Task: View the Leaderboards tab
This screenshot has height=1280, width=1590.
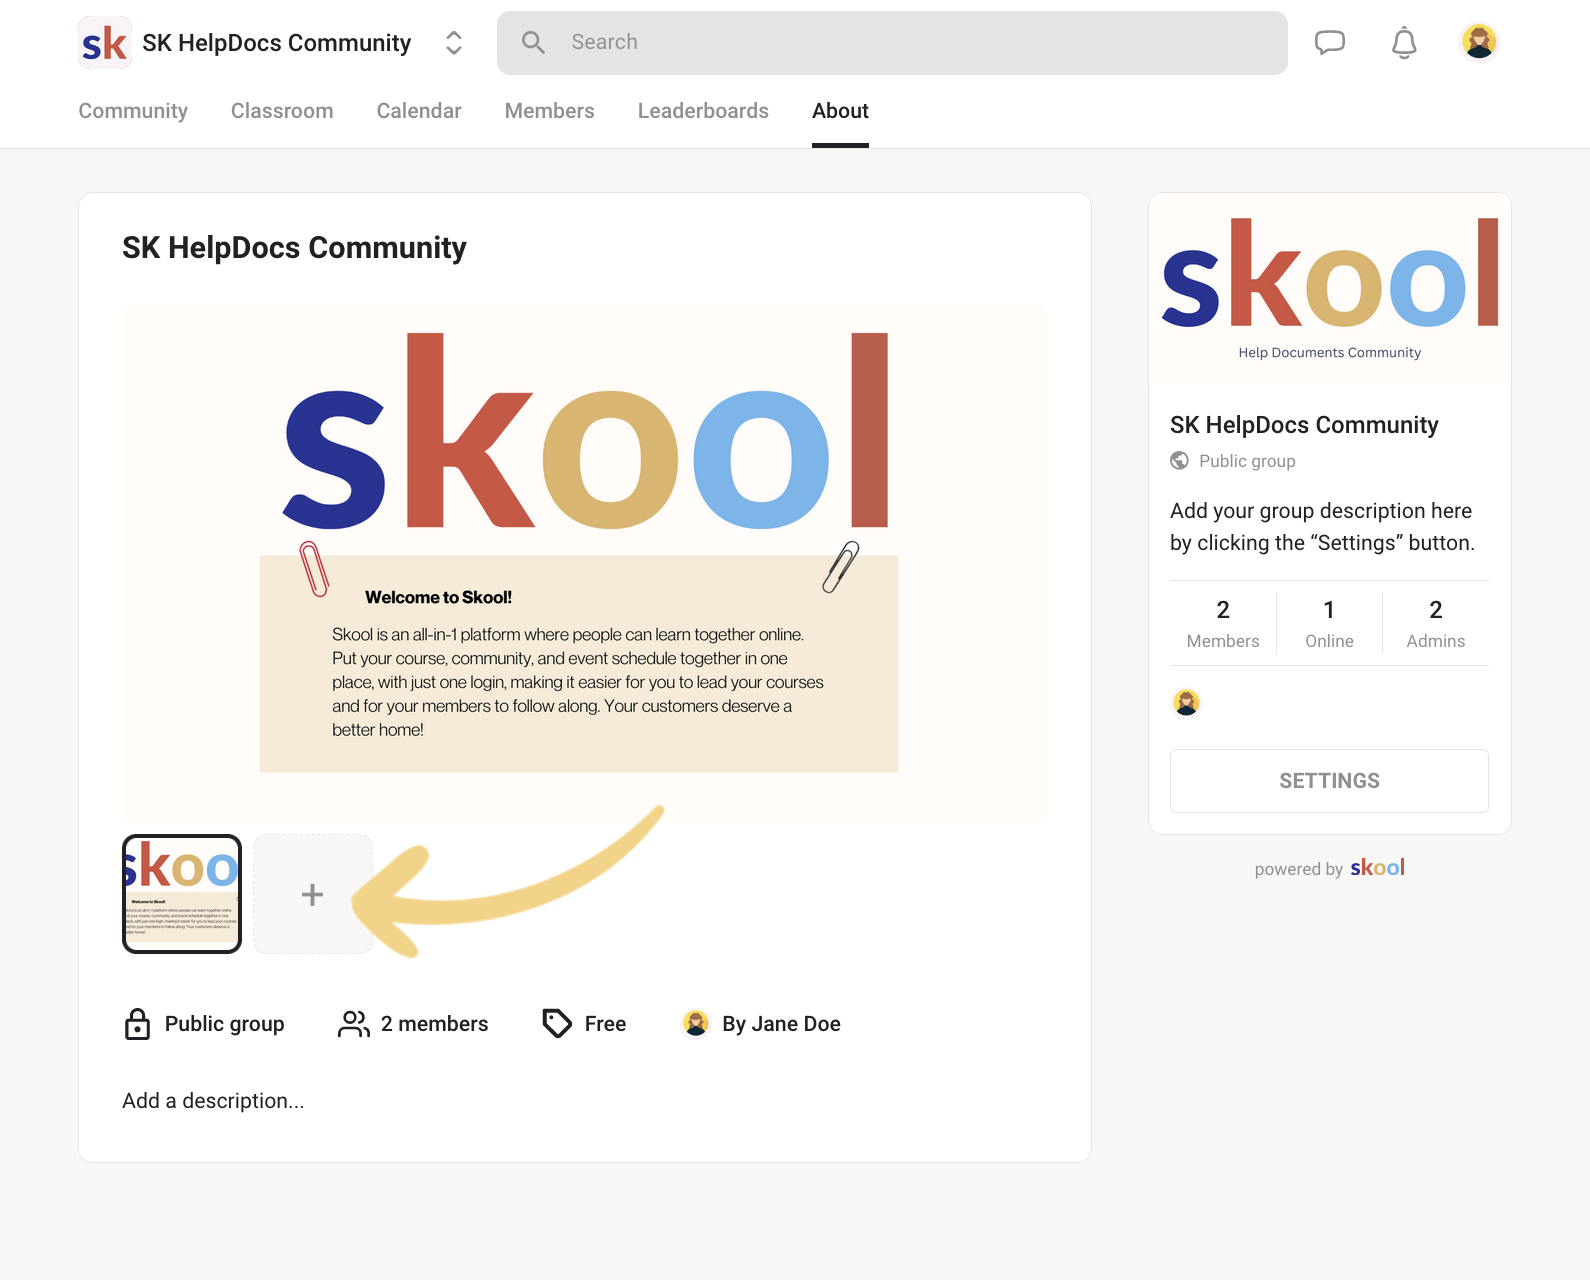Action: coord(703,111)
